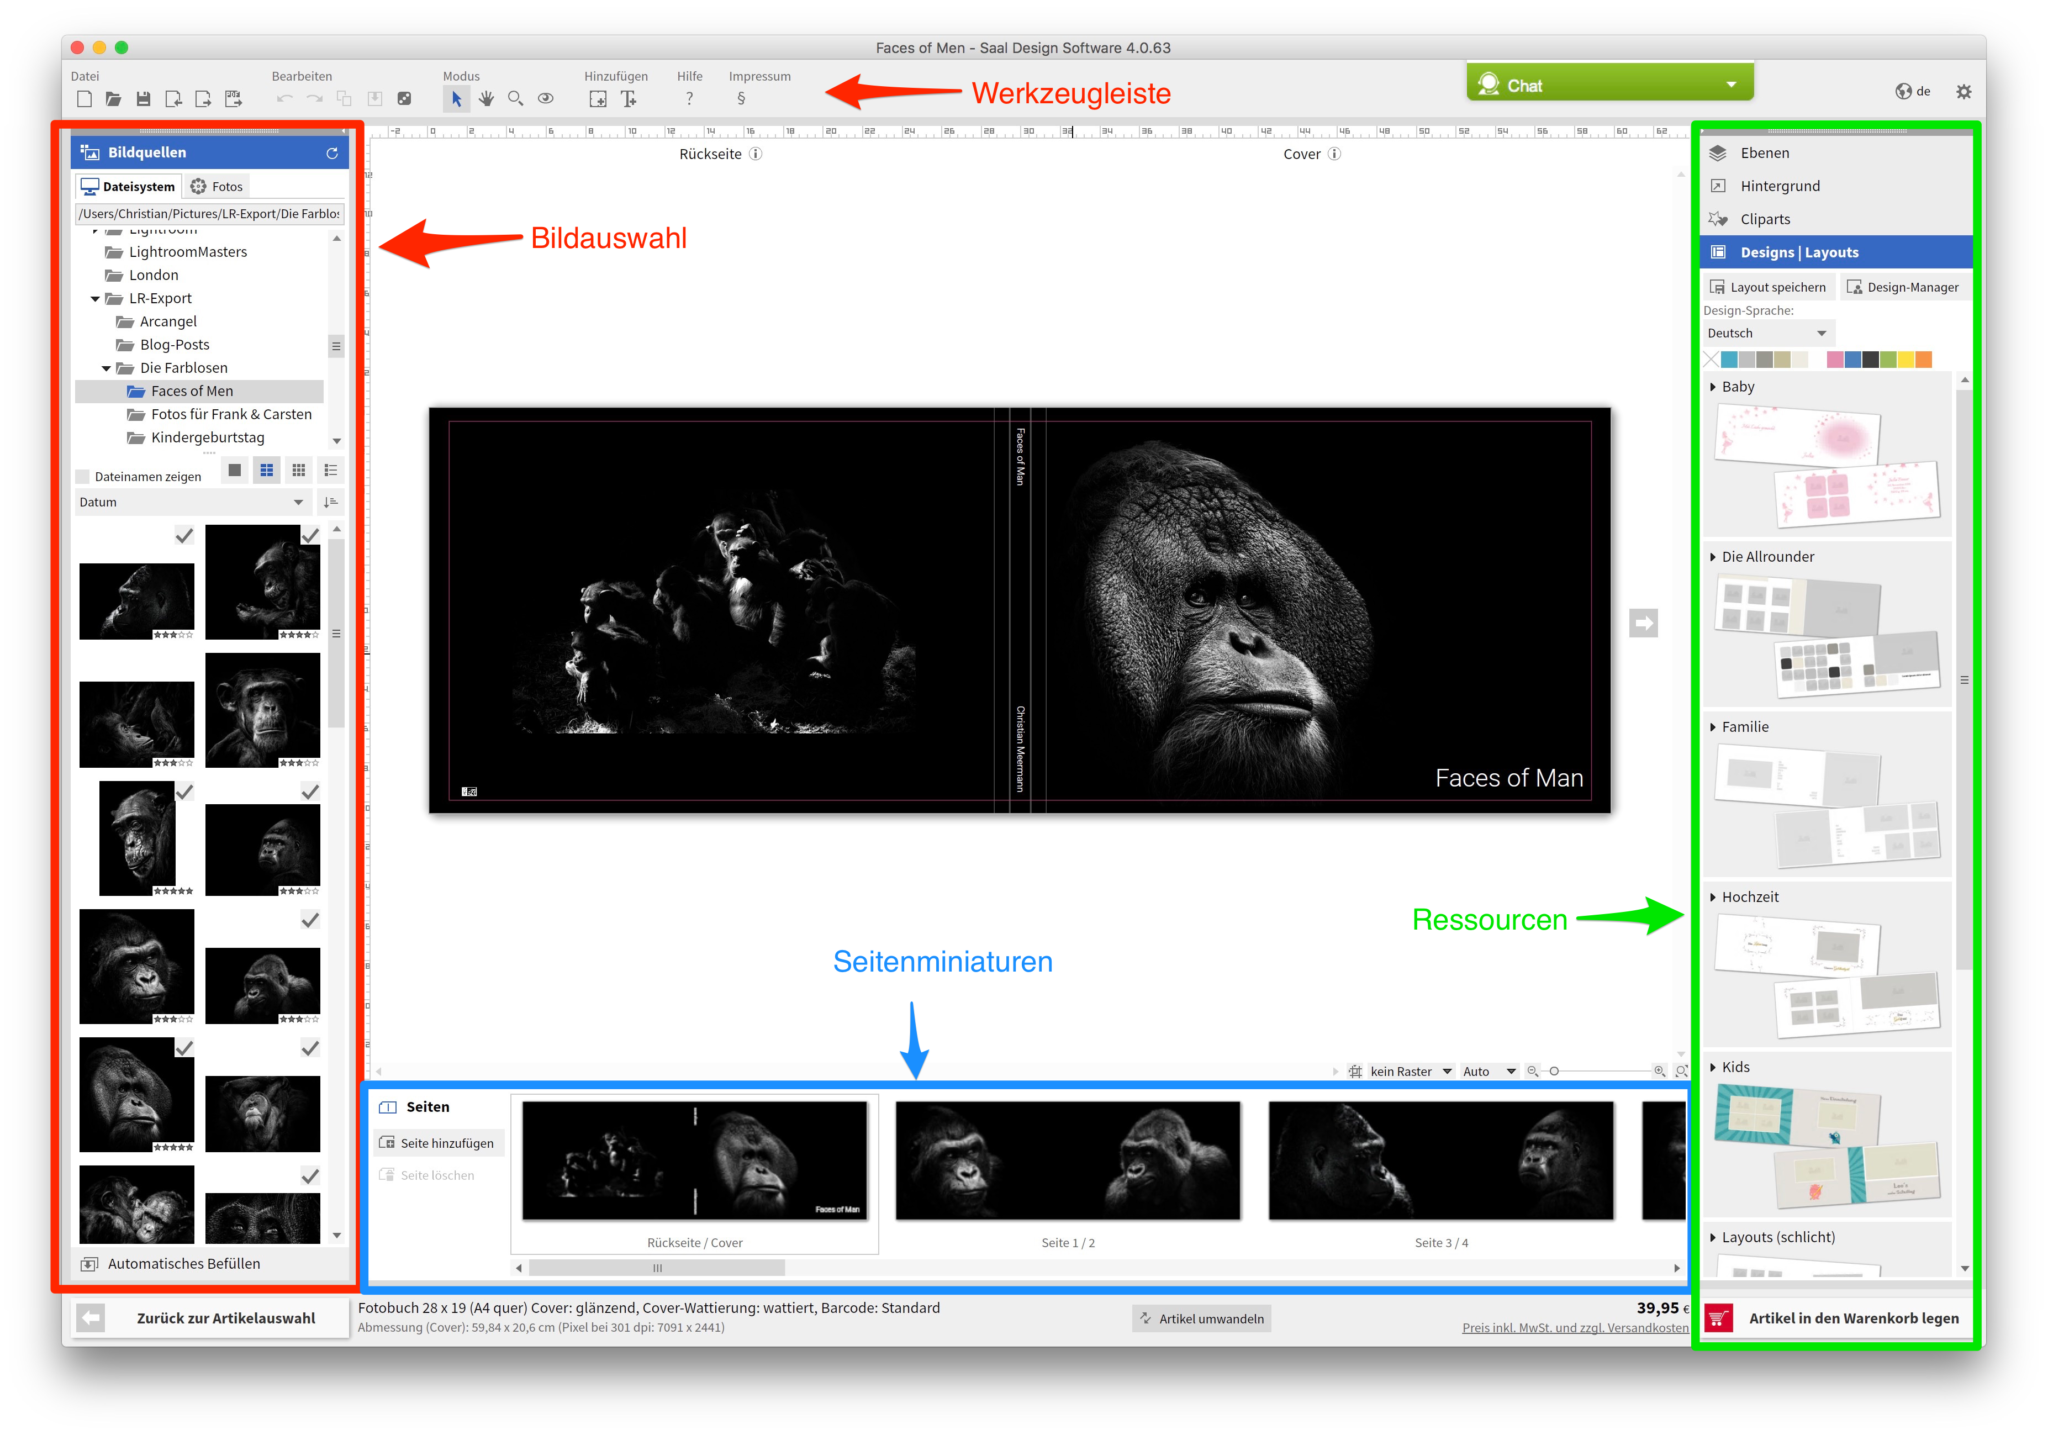This screenshot has height=1435, width=2048.
Task: Select the arrow pointer mode tool
Action: (x=456, y=99)
